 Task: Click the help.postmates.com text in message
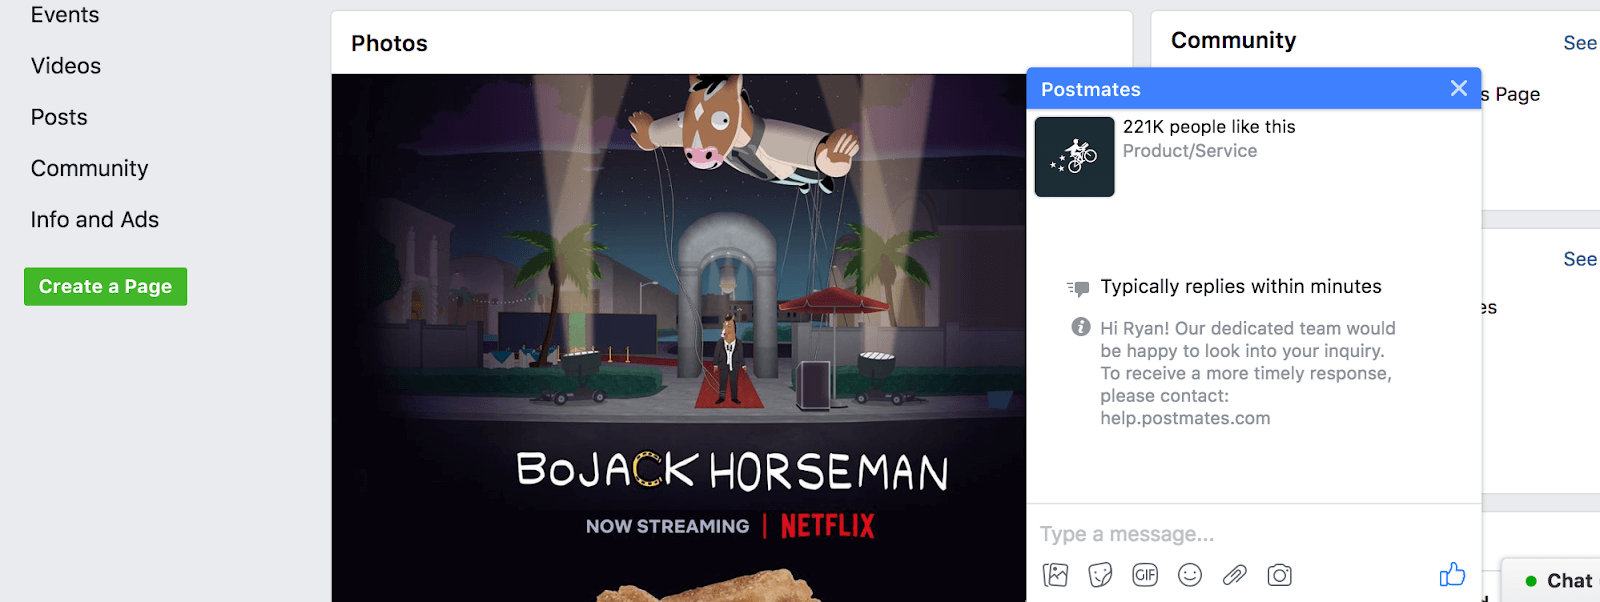coord(1185,418)
